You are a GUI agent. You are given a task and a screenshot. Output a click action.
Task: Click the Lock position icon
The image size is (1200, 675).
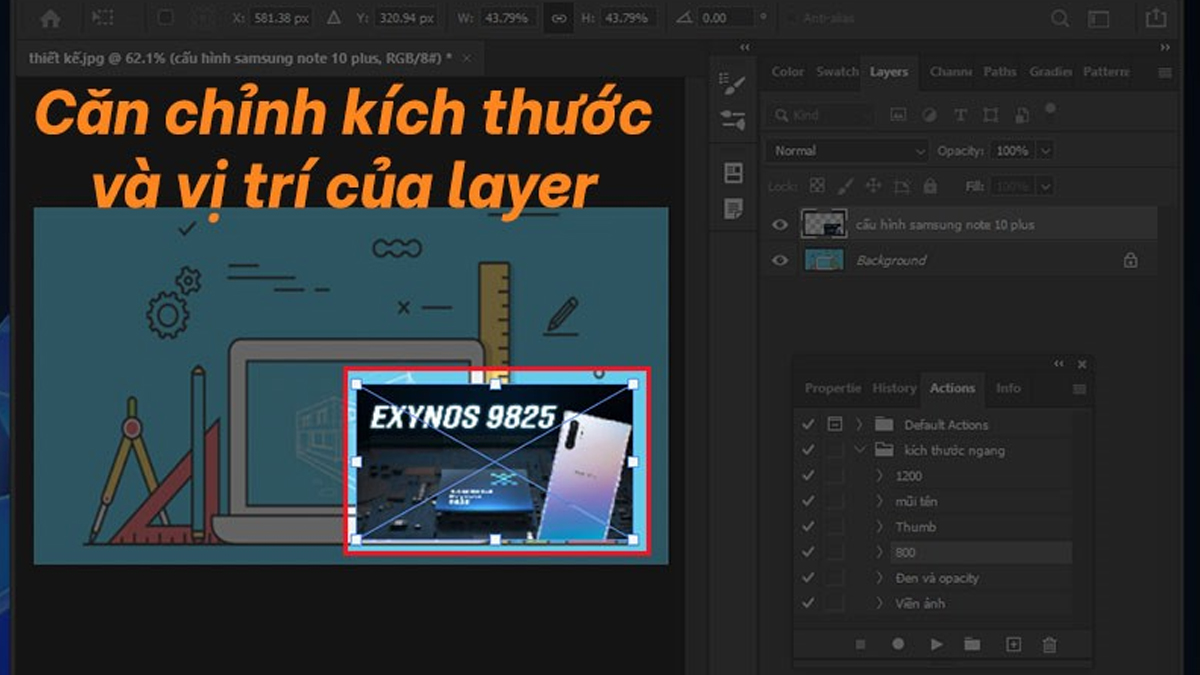(x=873, y=186)
